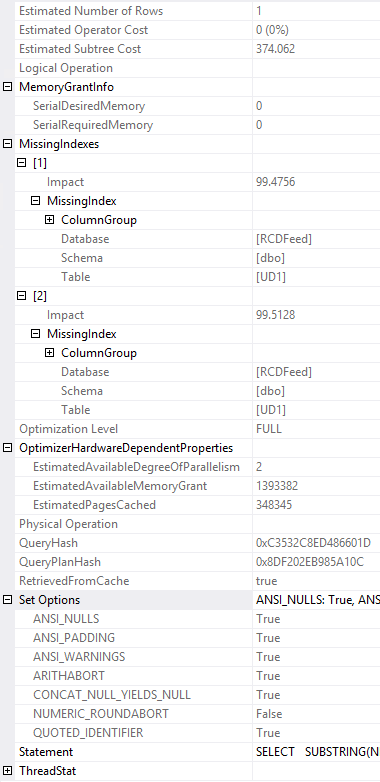Expand ColumnGroup under second MissingIndex
Viewport: 380px width, 782px height.
click(49, 353)
